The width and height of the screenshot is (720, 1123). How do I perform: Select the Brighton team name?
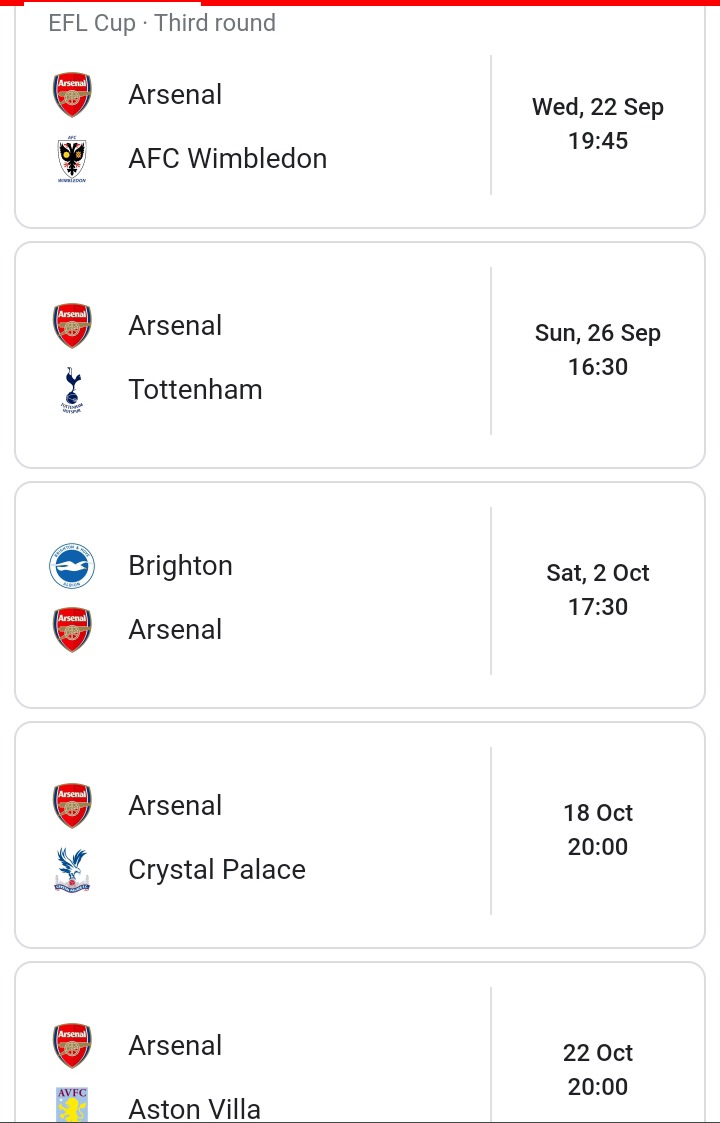coord(181,566)
